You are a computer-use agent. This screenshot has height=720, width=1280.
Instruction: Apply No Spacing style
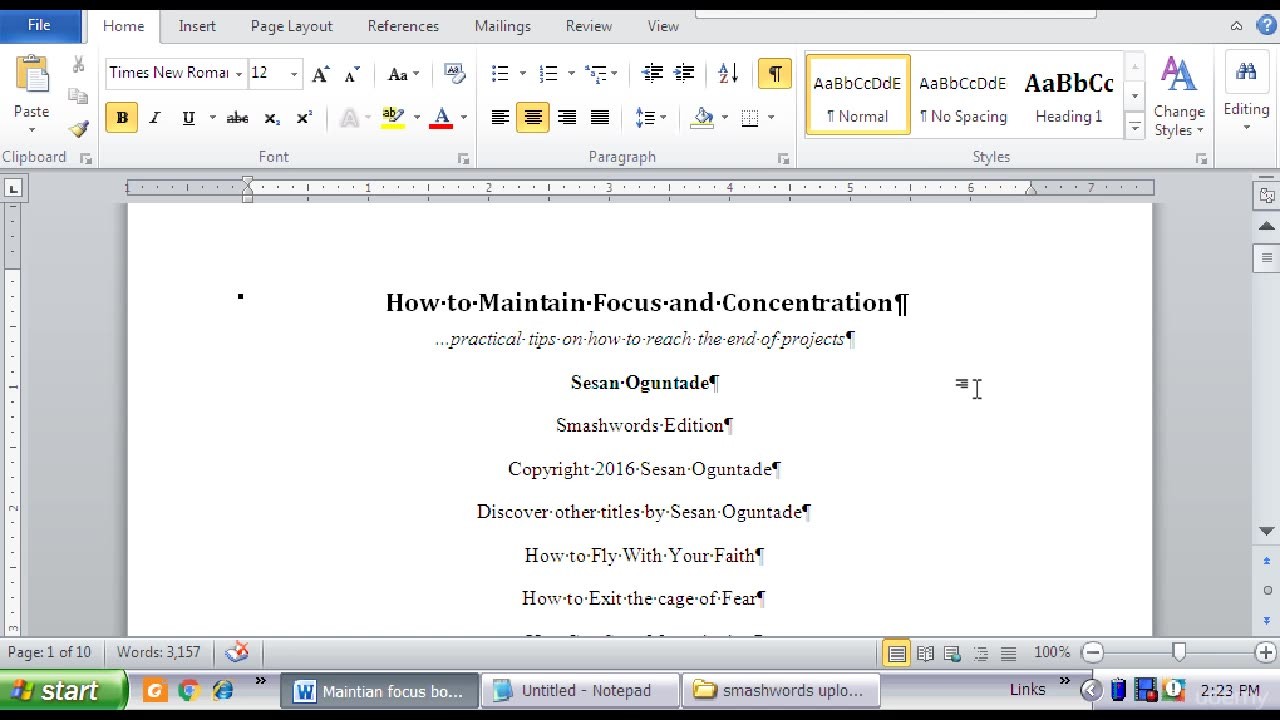pyautogui.click(x=963, y=95)
